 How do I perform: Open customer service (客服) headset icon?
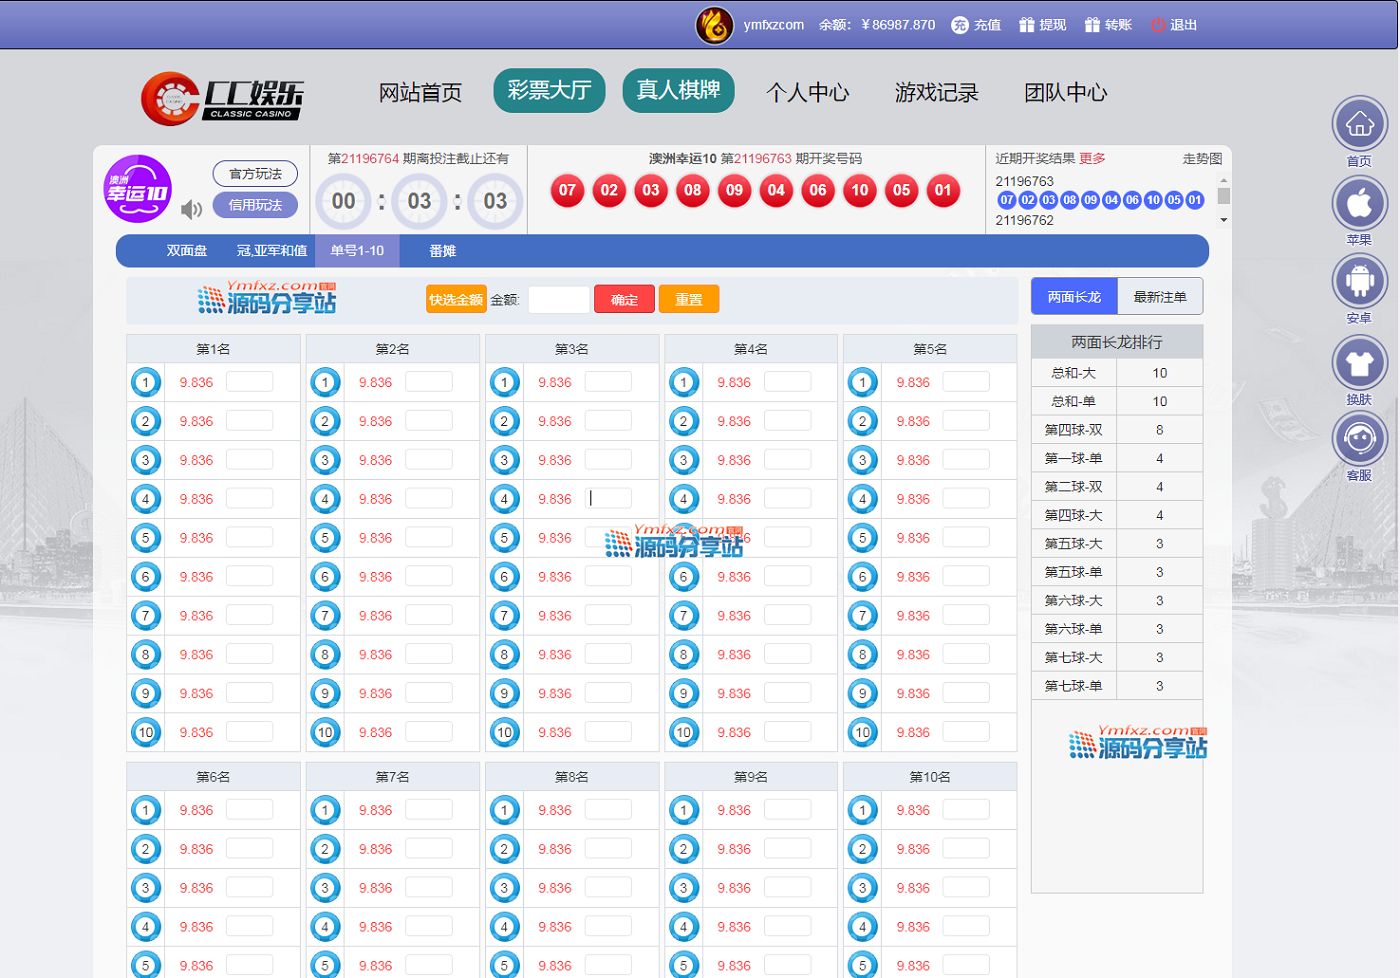coord(1359,438)
